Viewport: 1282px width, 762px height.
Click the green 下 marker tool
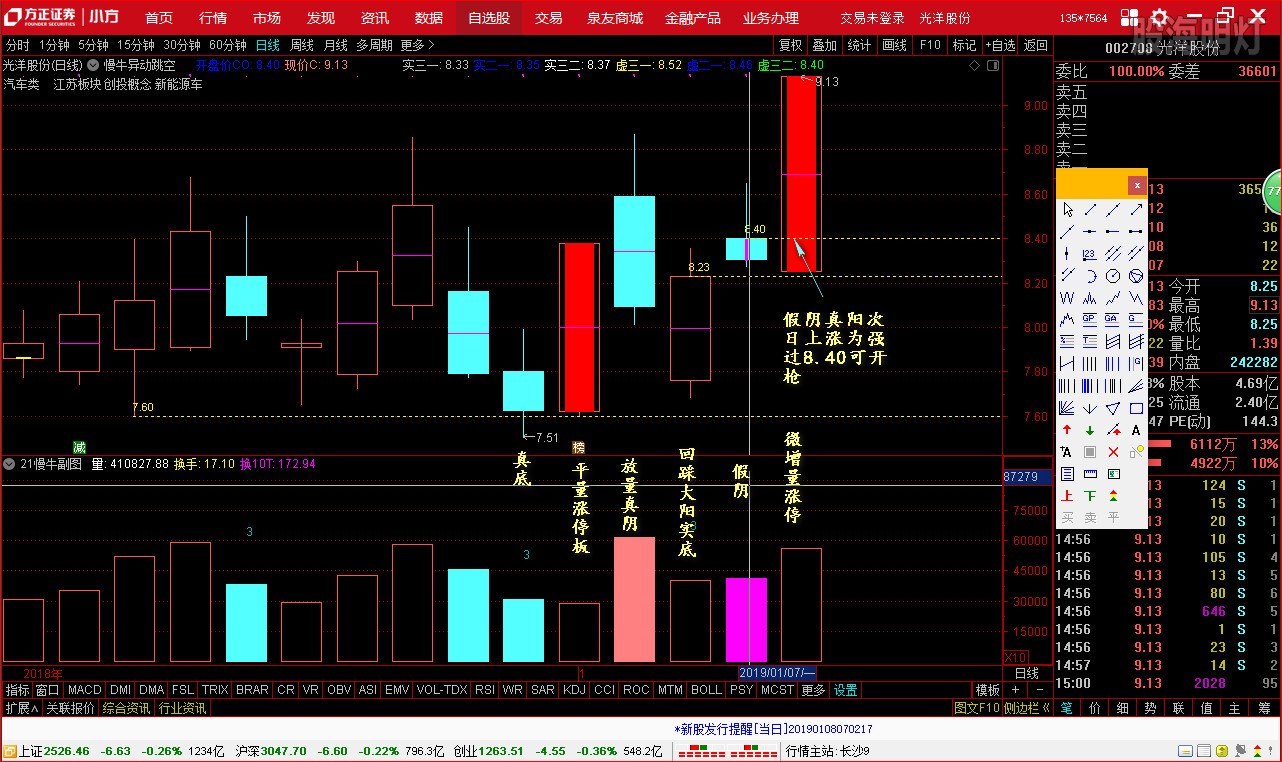pyautogui.click(x=1089, y=495)
